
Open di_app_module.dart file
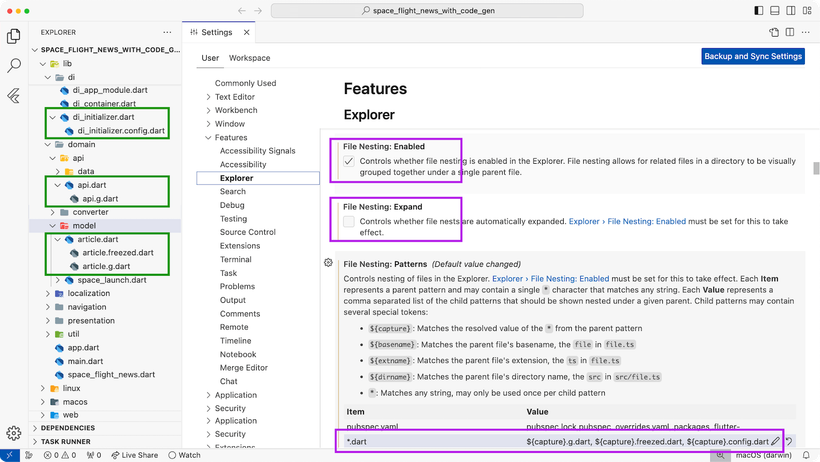(110, 90)
